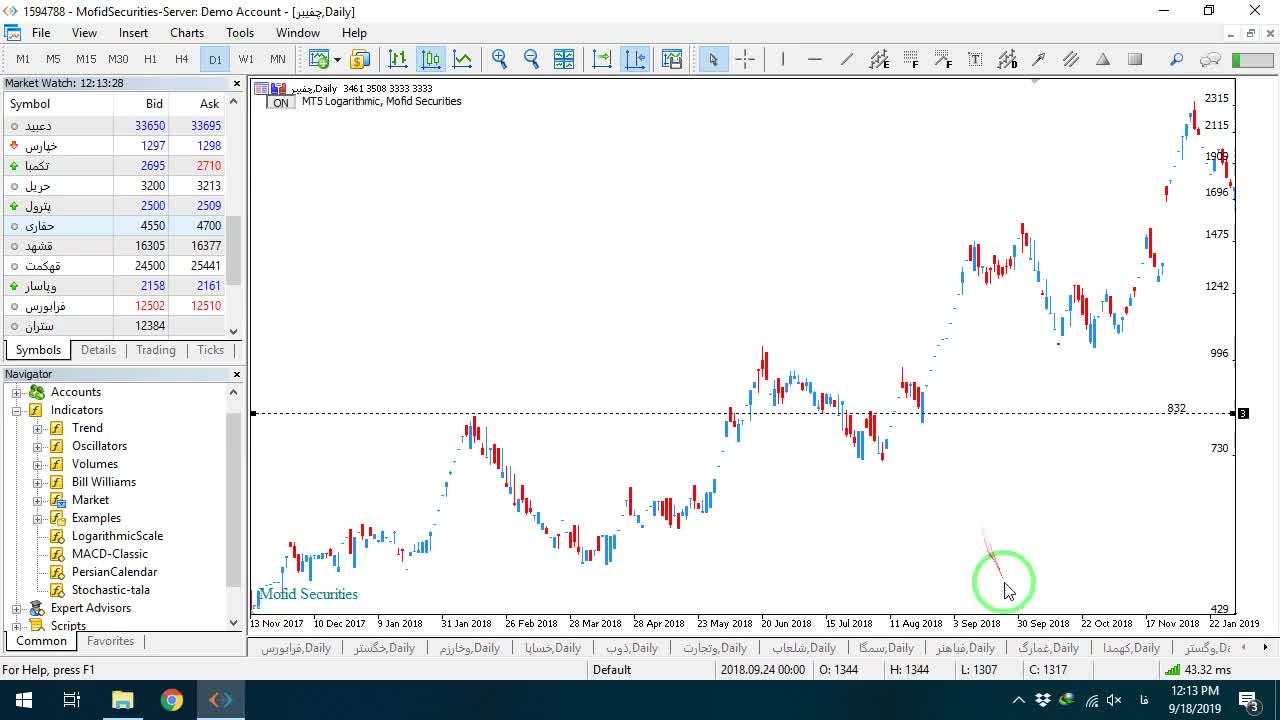Tile chart windows icon
The width and height of the screenshot is (1280, 720).
click(564, 59)
